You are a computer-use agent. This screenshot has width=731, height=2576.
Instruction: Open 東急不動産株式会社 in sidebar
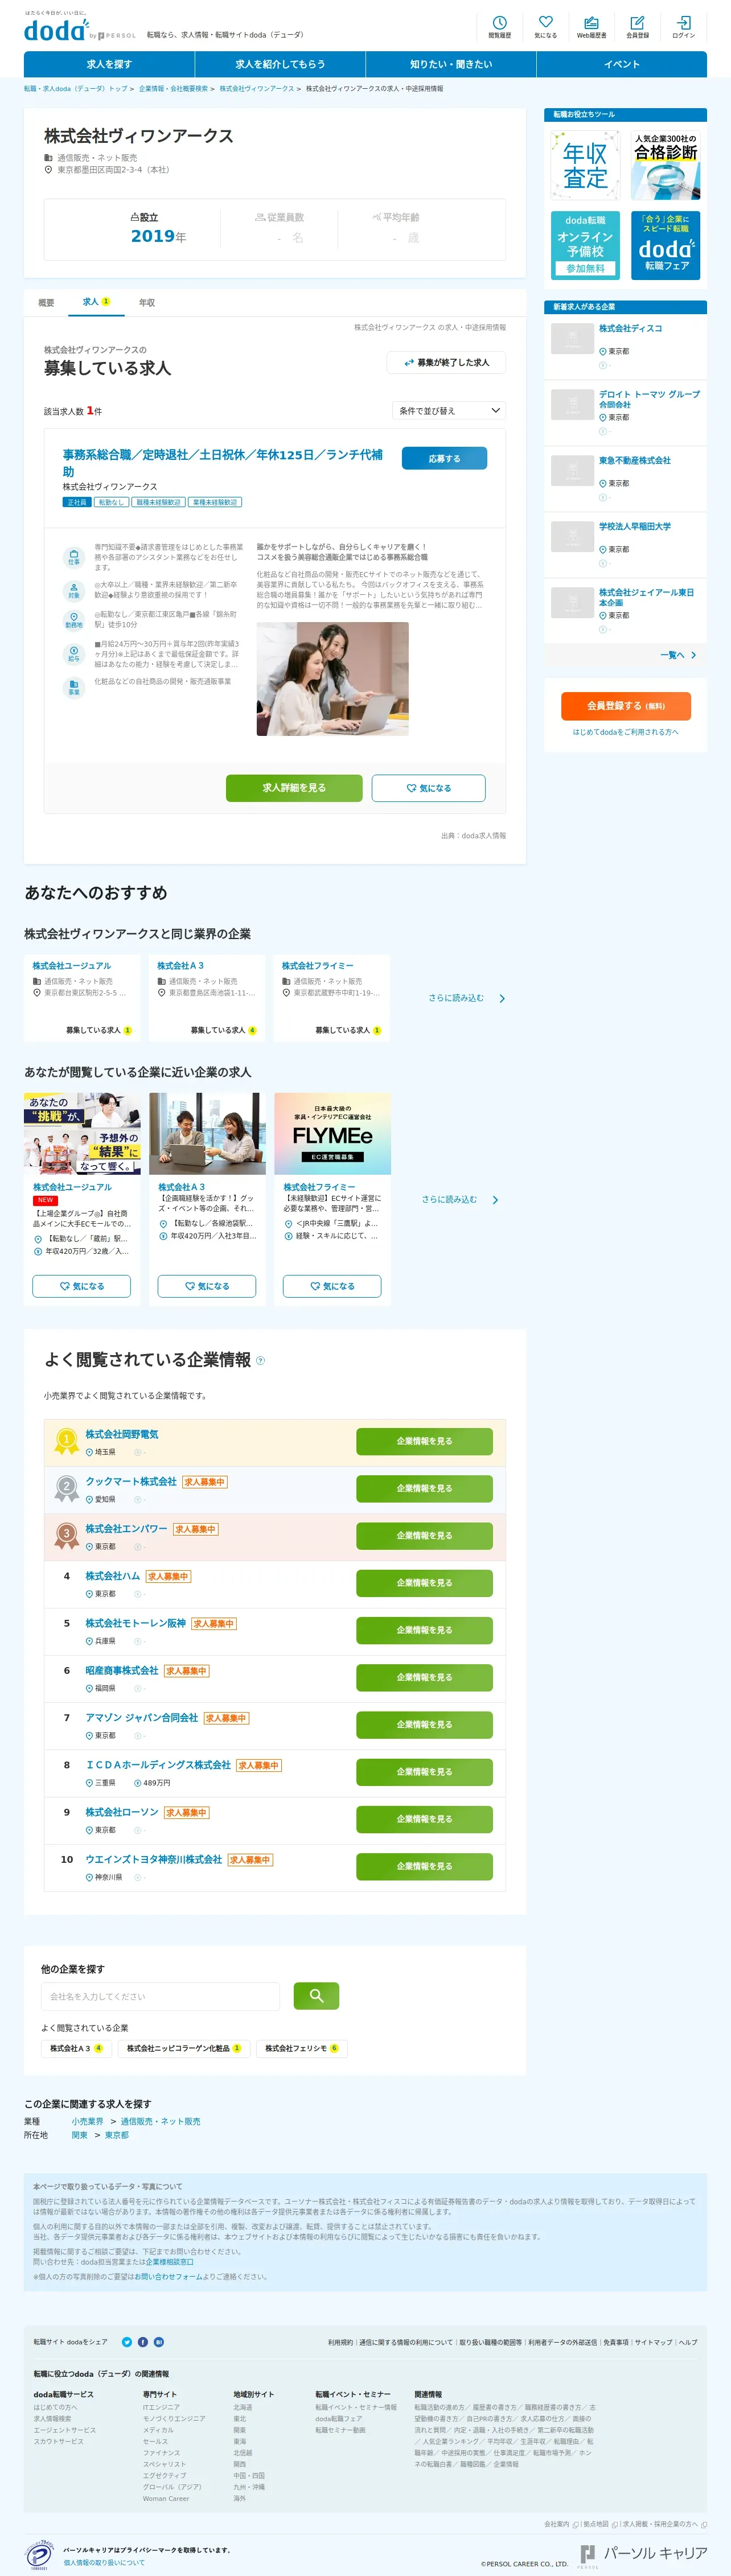[635, 460]
